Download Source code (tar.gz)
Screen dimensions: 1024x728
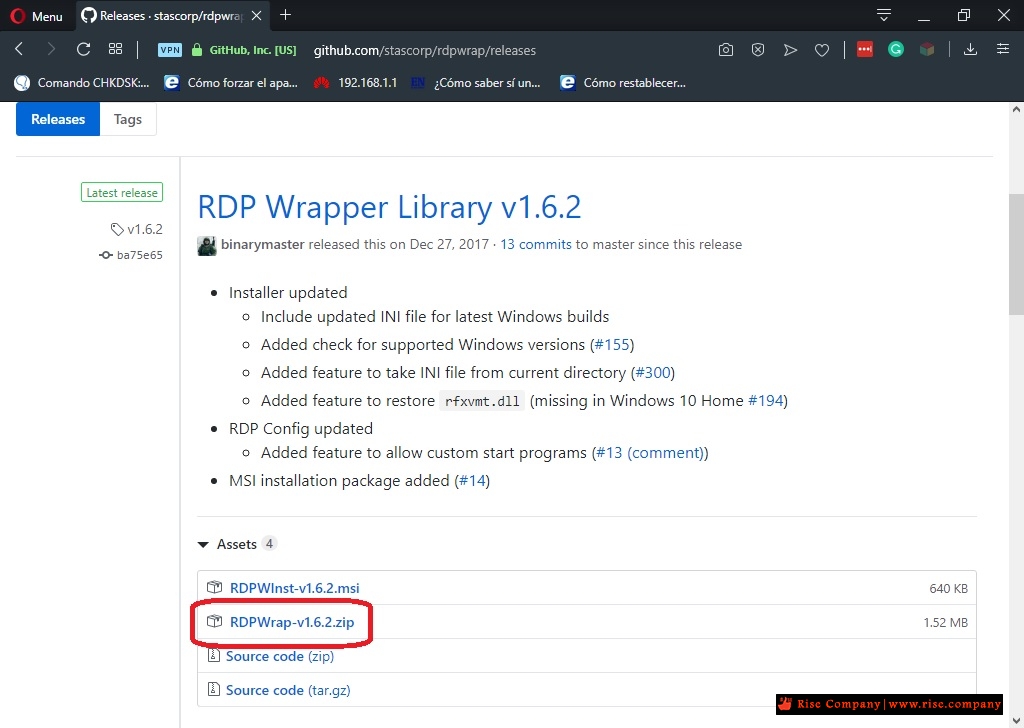point(288,690)
